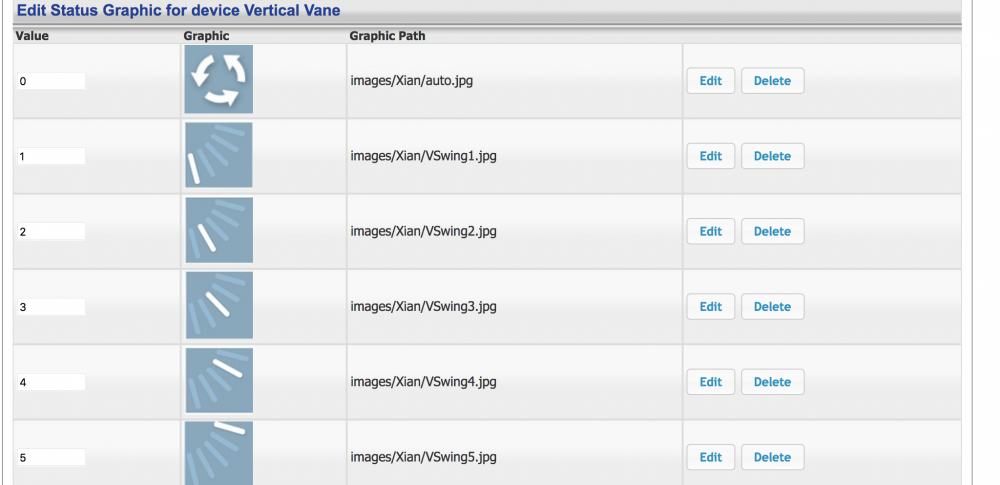Select the value field containing 5
Image resolution: width=1000 pixels, height=485 pixels.
coord(50,457)
